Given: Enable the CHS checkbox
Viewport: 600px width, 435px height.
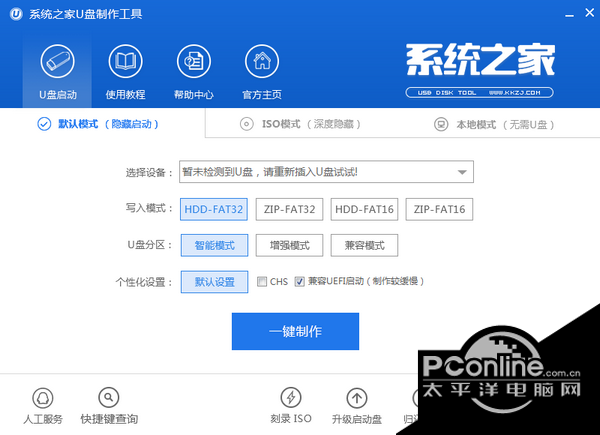Looking at the screenshot, I should pos(262,282).
